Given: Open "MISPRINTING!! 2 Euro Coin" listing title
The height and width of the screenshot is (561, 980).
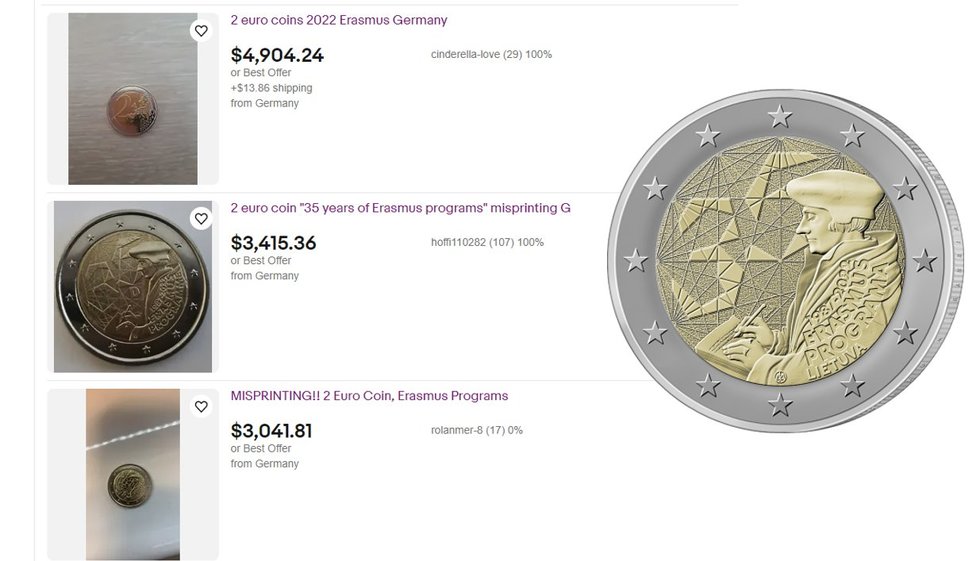Looking at the screenshot, I should 369,396.
